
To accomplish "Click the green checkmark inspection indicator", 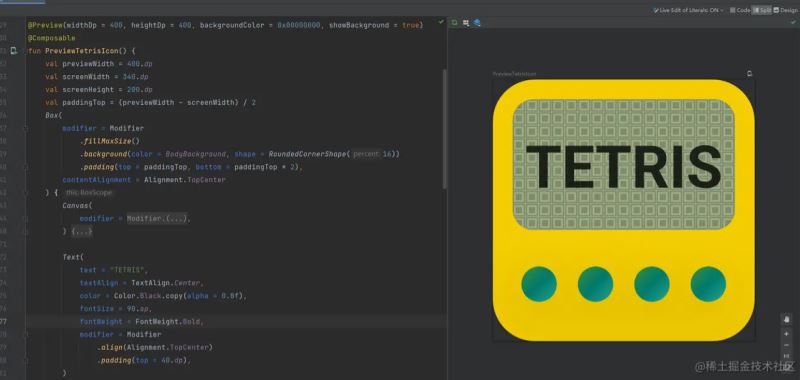I will tap(441, 22).
